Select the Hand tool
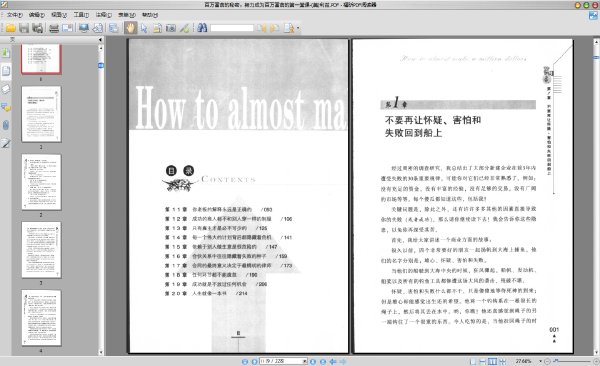This screenshot has width=600, height=366. coord(130,28)
